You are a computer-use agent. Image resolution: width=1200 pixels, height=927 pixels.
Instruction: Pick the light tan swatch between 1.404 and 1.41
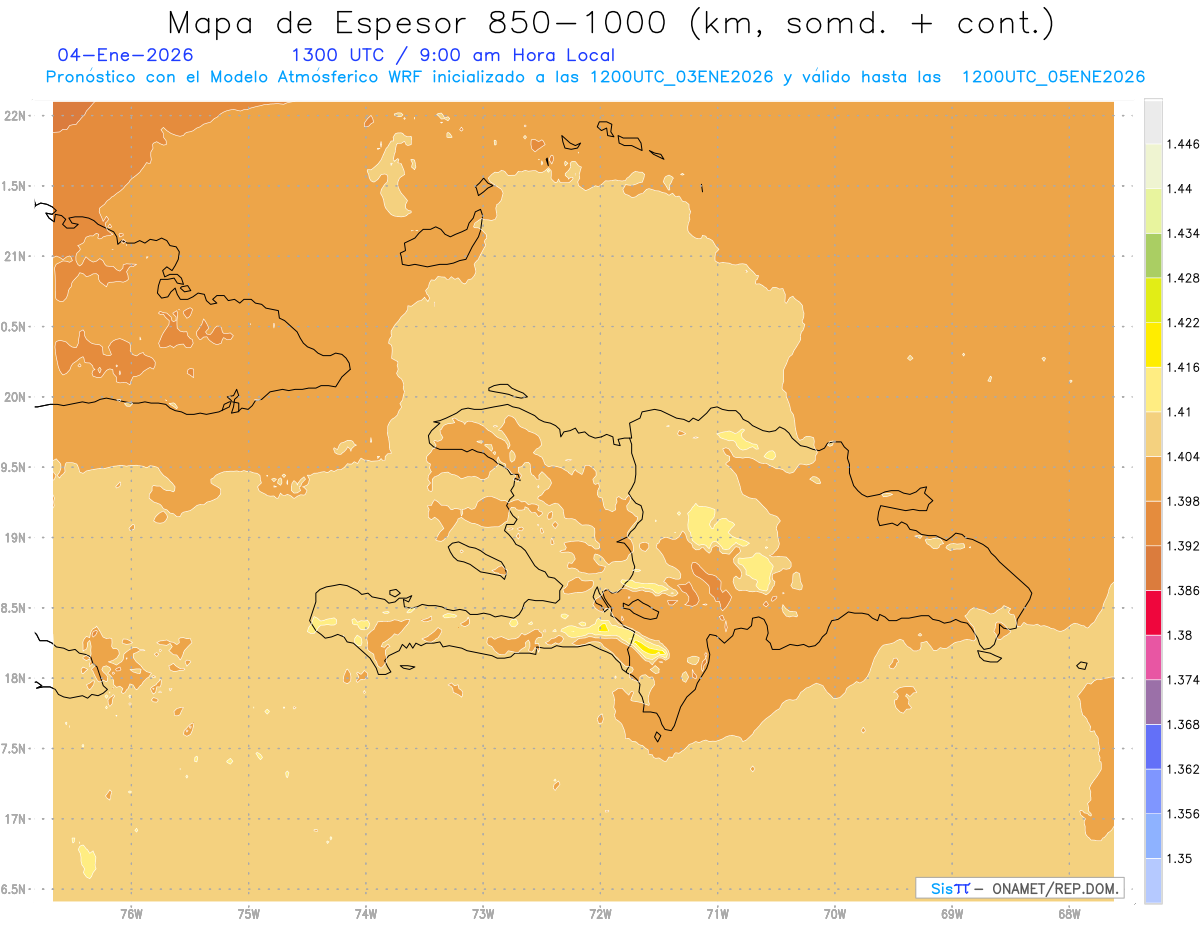(x=1153, y=434)
